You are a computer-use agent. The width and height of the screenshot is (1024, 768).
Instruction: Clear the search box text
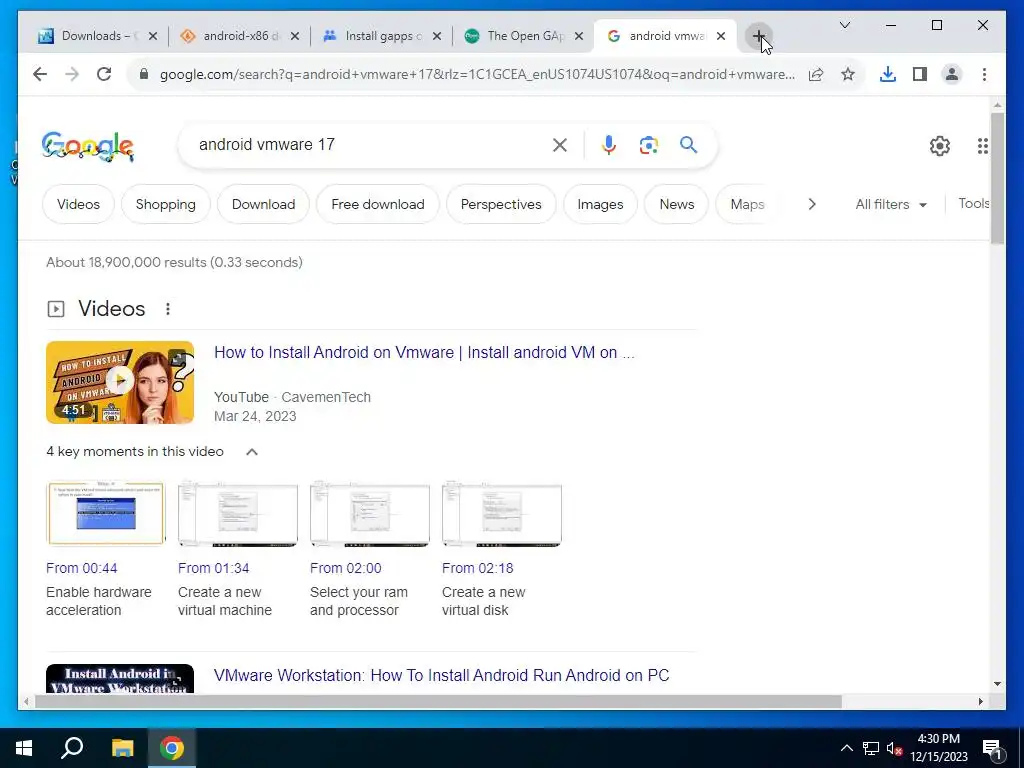(560, 145)
